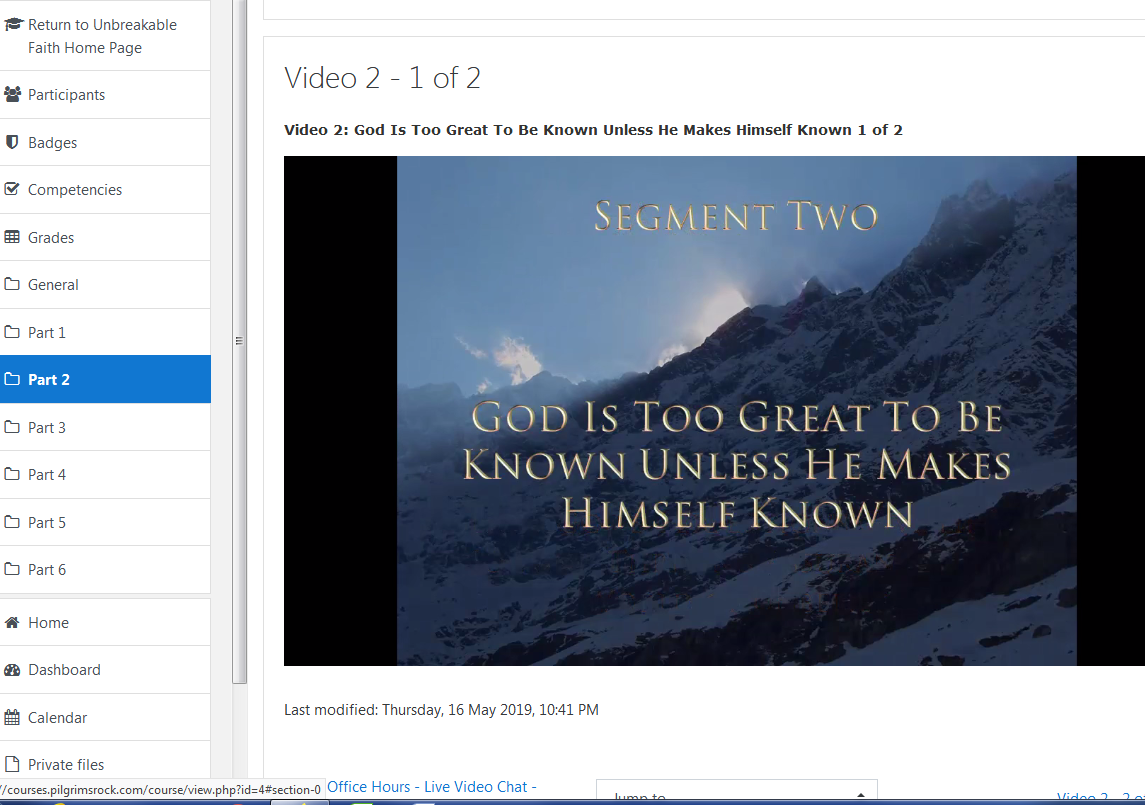Click the Competencies checkmark icon
The width and height of the screenshot is (1145, 805).
[x=13, y=190]
